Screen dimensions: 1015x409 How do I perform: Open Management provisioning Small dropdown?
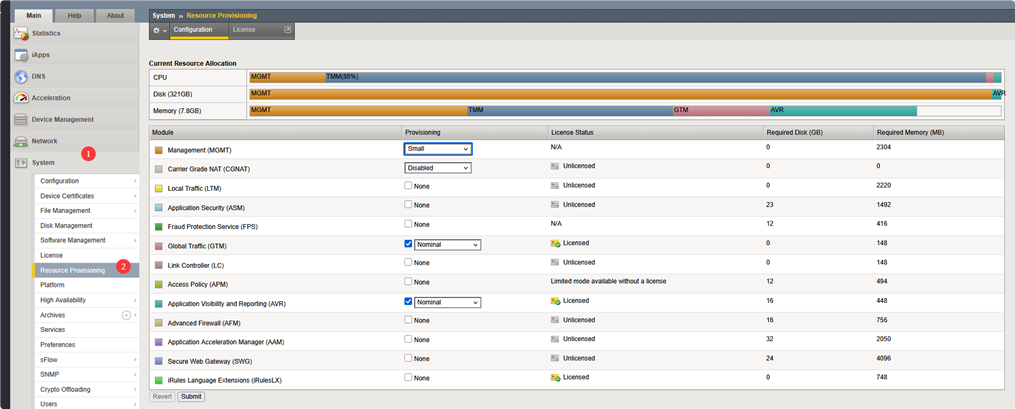coord(438,149)
